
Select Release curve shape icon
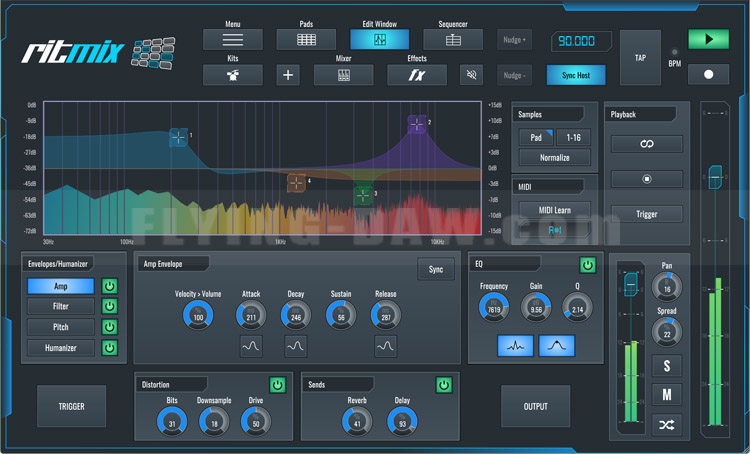pyautogui.click(x=385, y=346)
